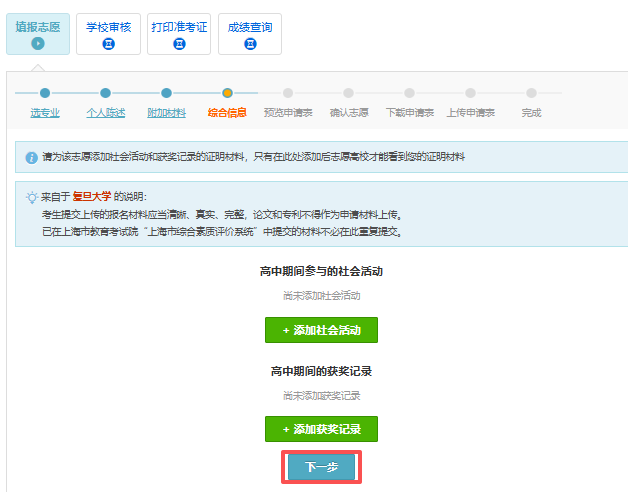Click step dot above 附加材料

click(166, 93)
